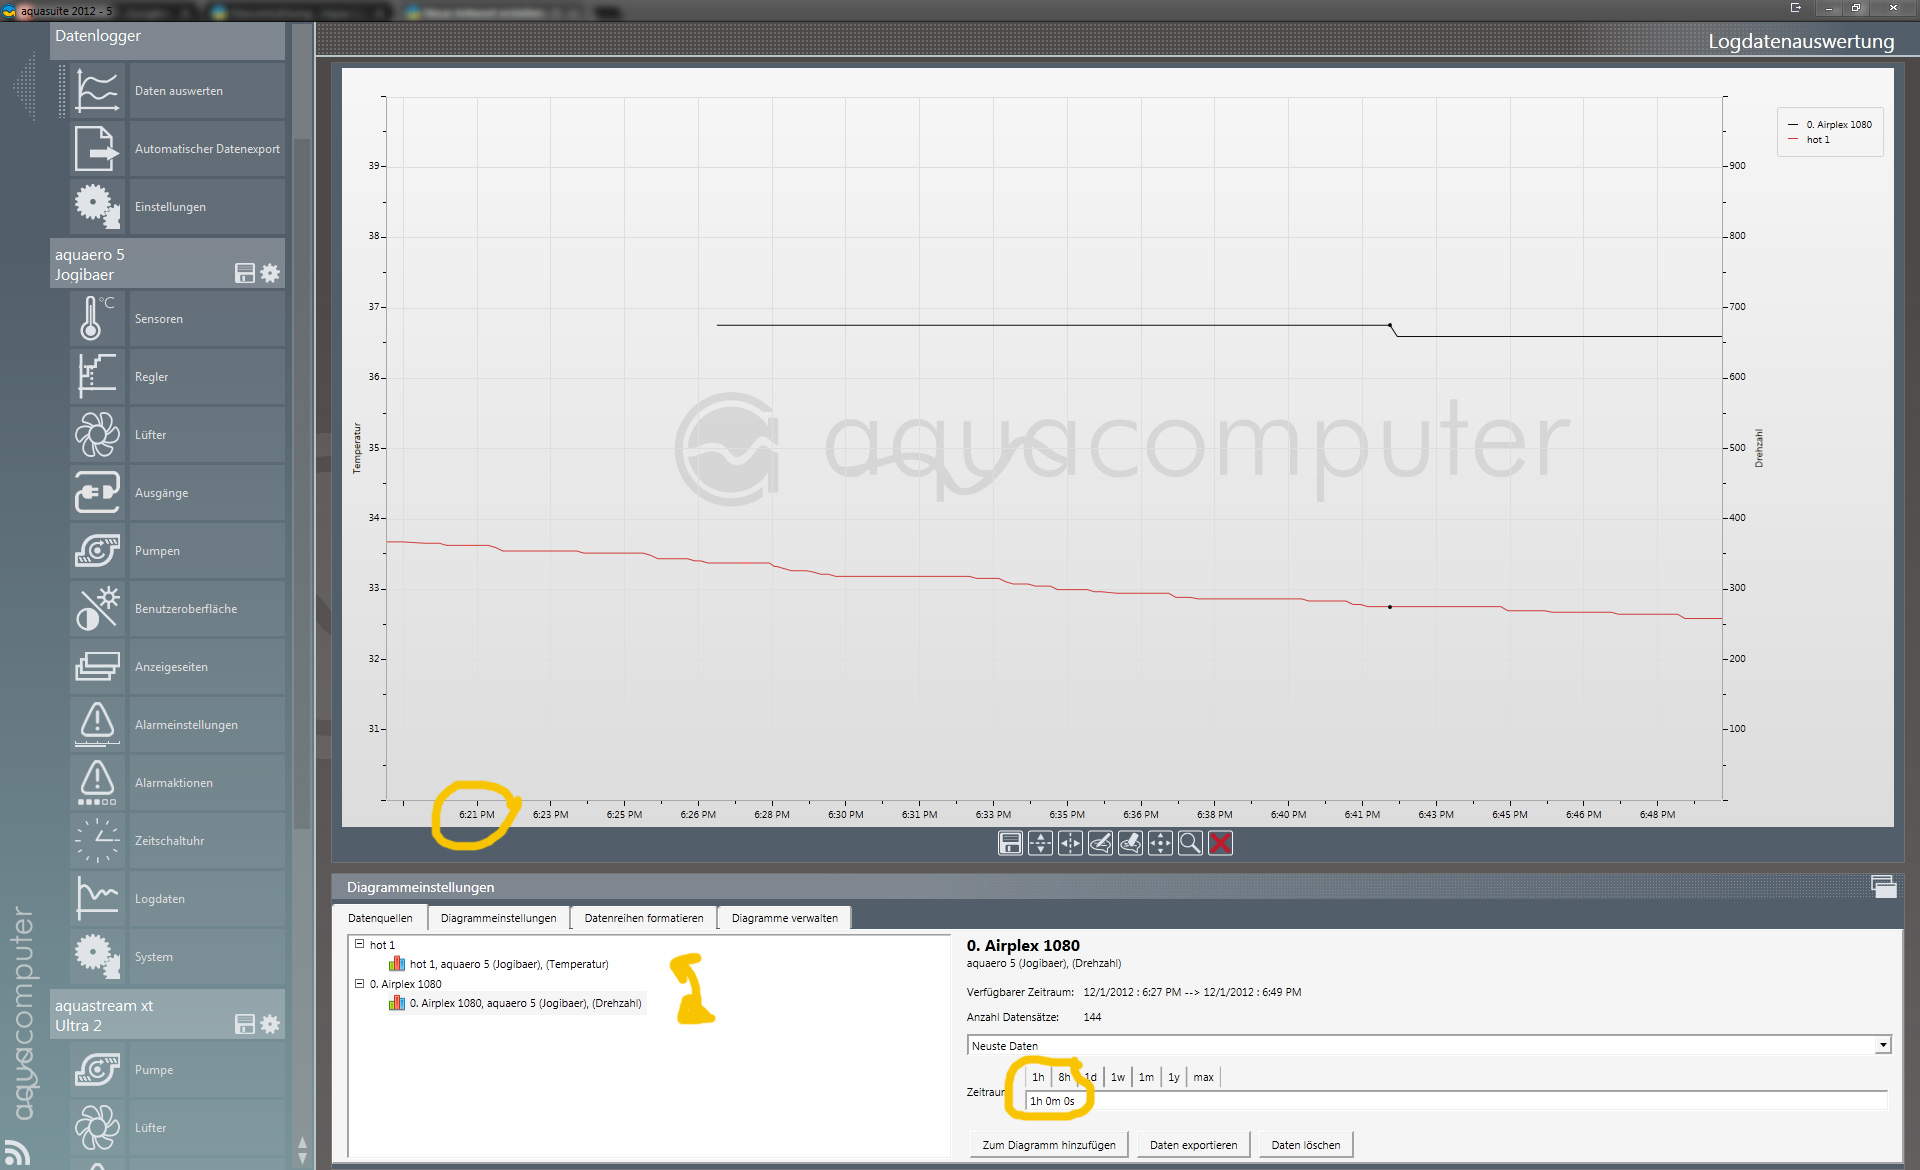This screenshot has width=1920, height=1170.
Task: Click the Daten löschen button
Action: [1306, 1145]
